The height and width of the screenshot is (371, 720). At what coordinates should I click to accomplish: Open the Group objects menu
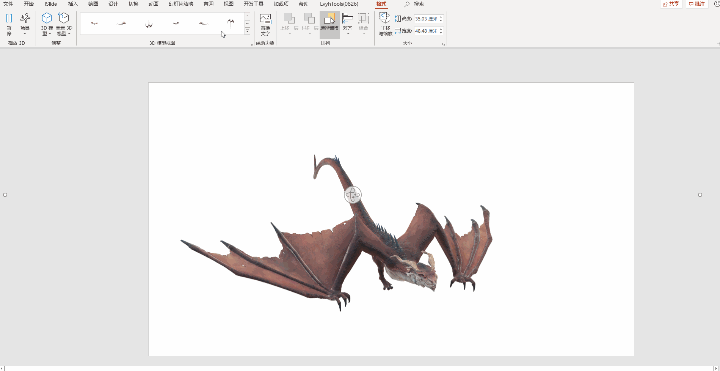coord(363,24)
